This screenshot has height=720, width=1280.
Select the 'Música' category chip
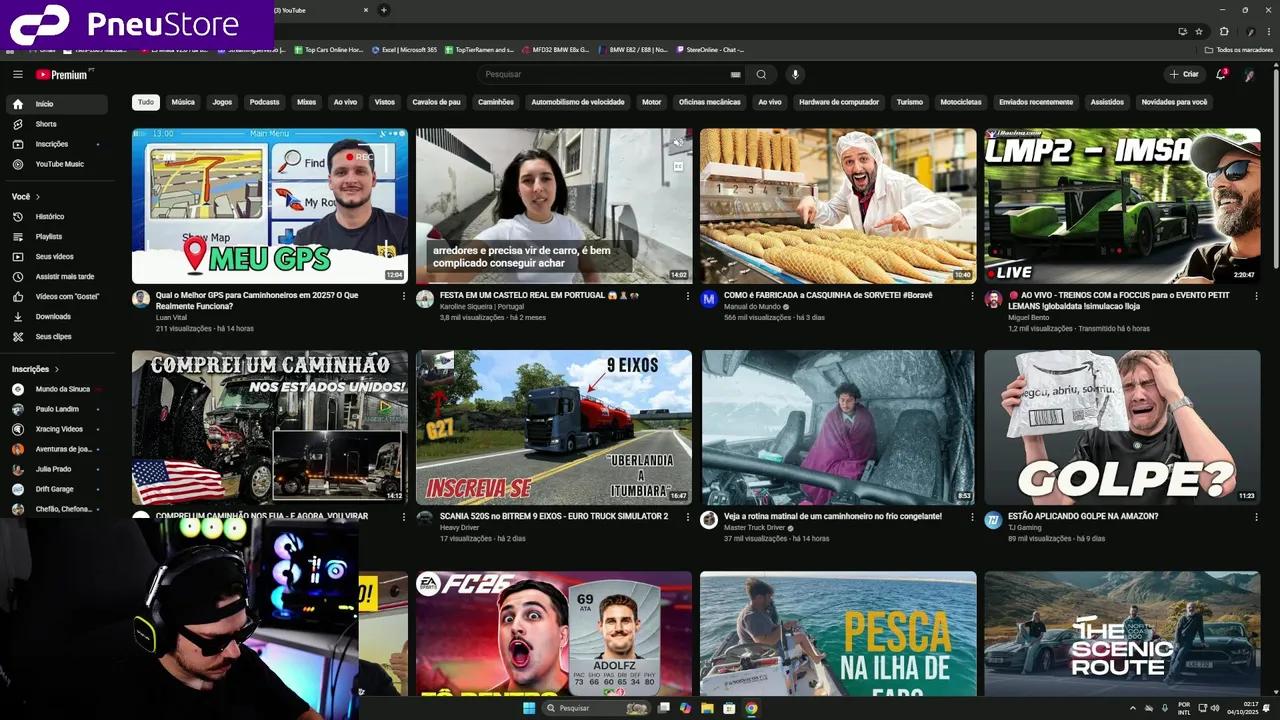[183, 102]
